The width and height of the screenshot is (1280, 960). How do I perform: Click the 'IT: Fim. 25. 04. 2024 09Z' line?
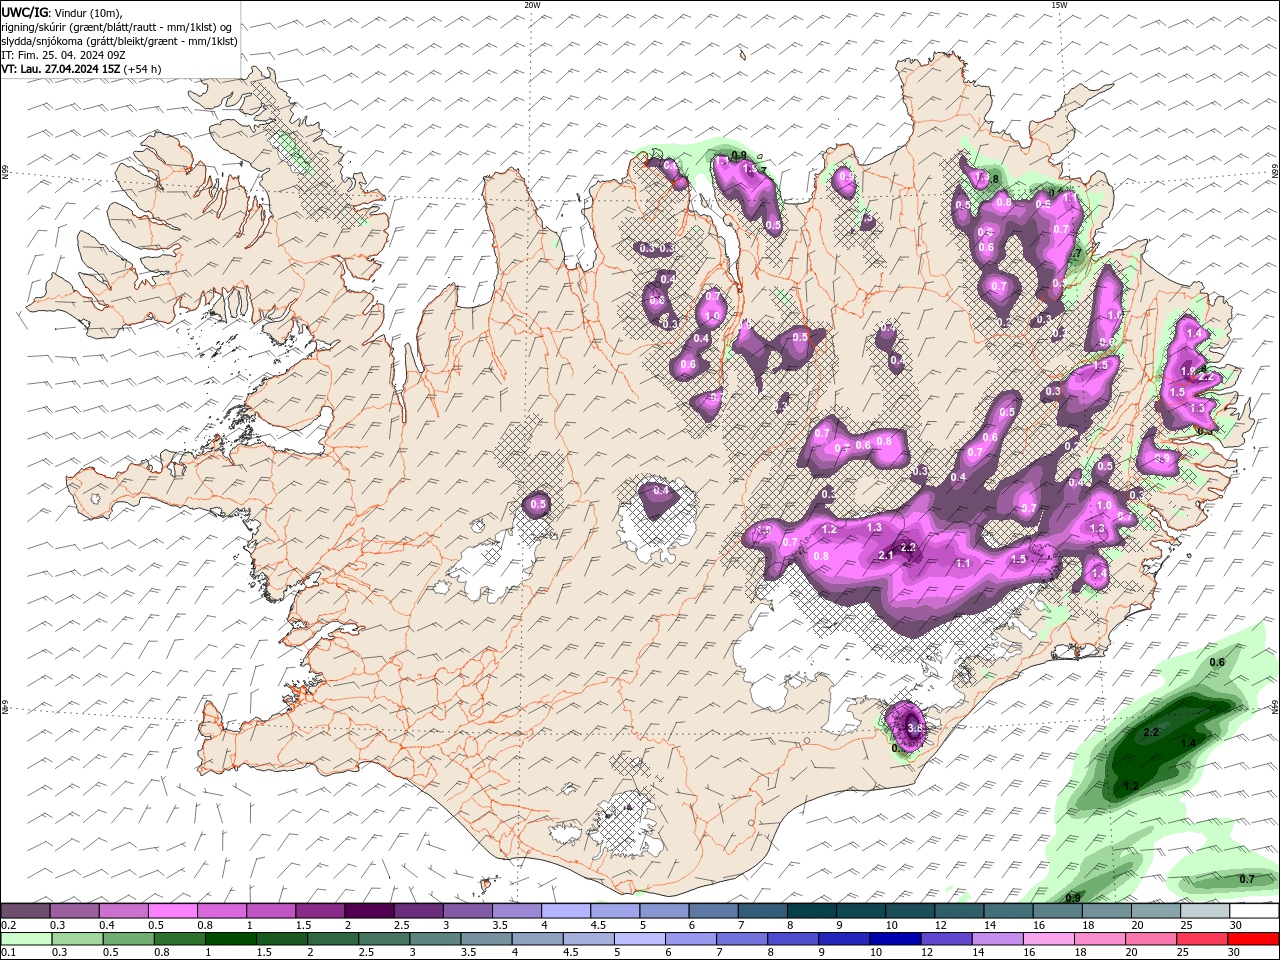61,55
